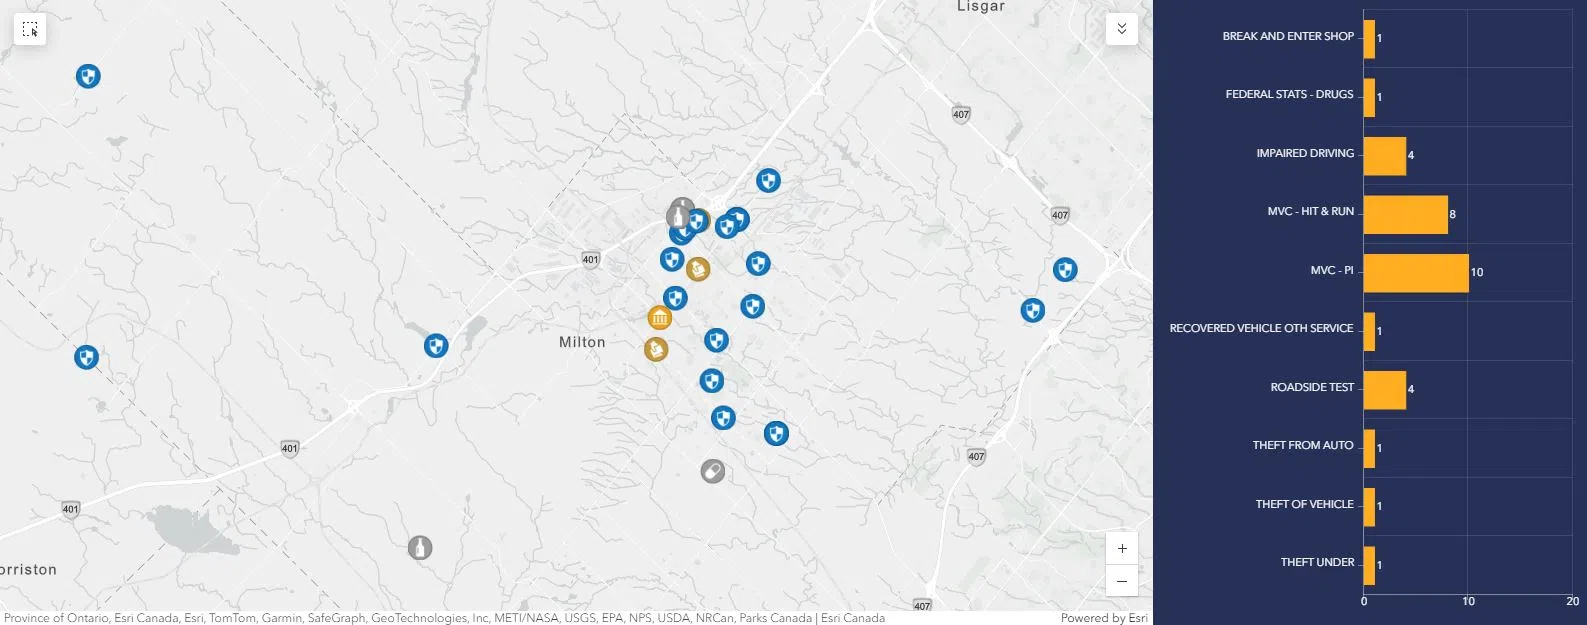
Task: Click the MVC - PI bar in chart
Action: 1415,272
